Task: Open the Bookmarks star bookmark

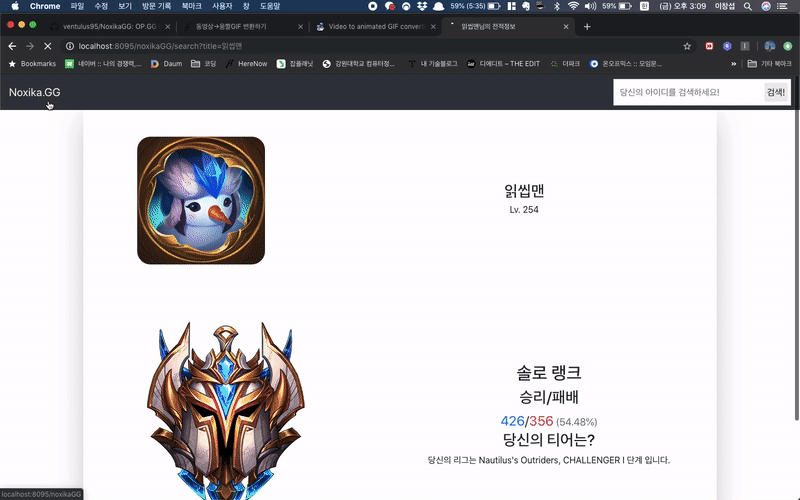Action: [32, 64]
